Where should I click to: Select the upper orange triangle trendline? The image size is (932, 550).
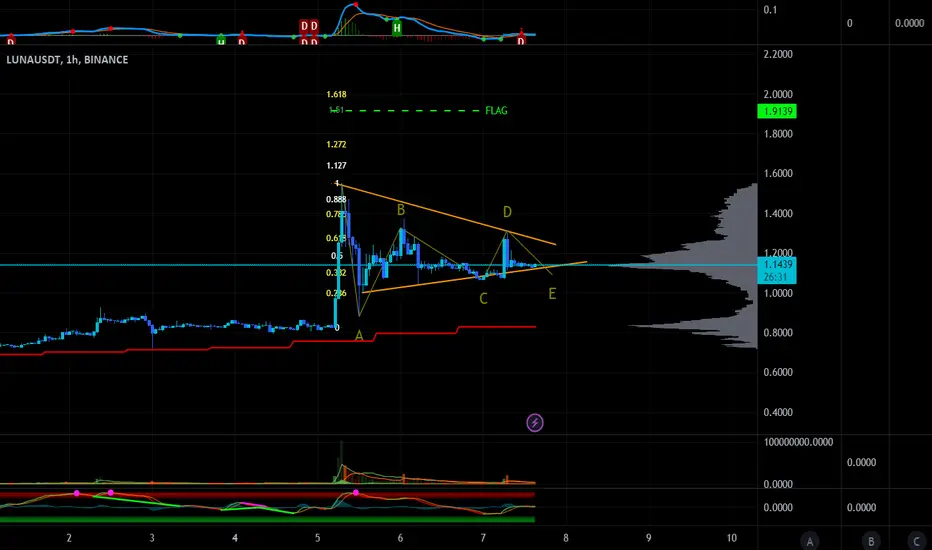tap(447, 215)
